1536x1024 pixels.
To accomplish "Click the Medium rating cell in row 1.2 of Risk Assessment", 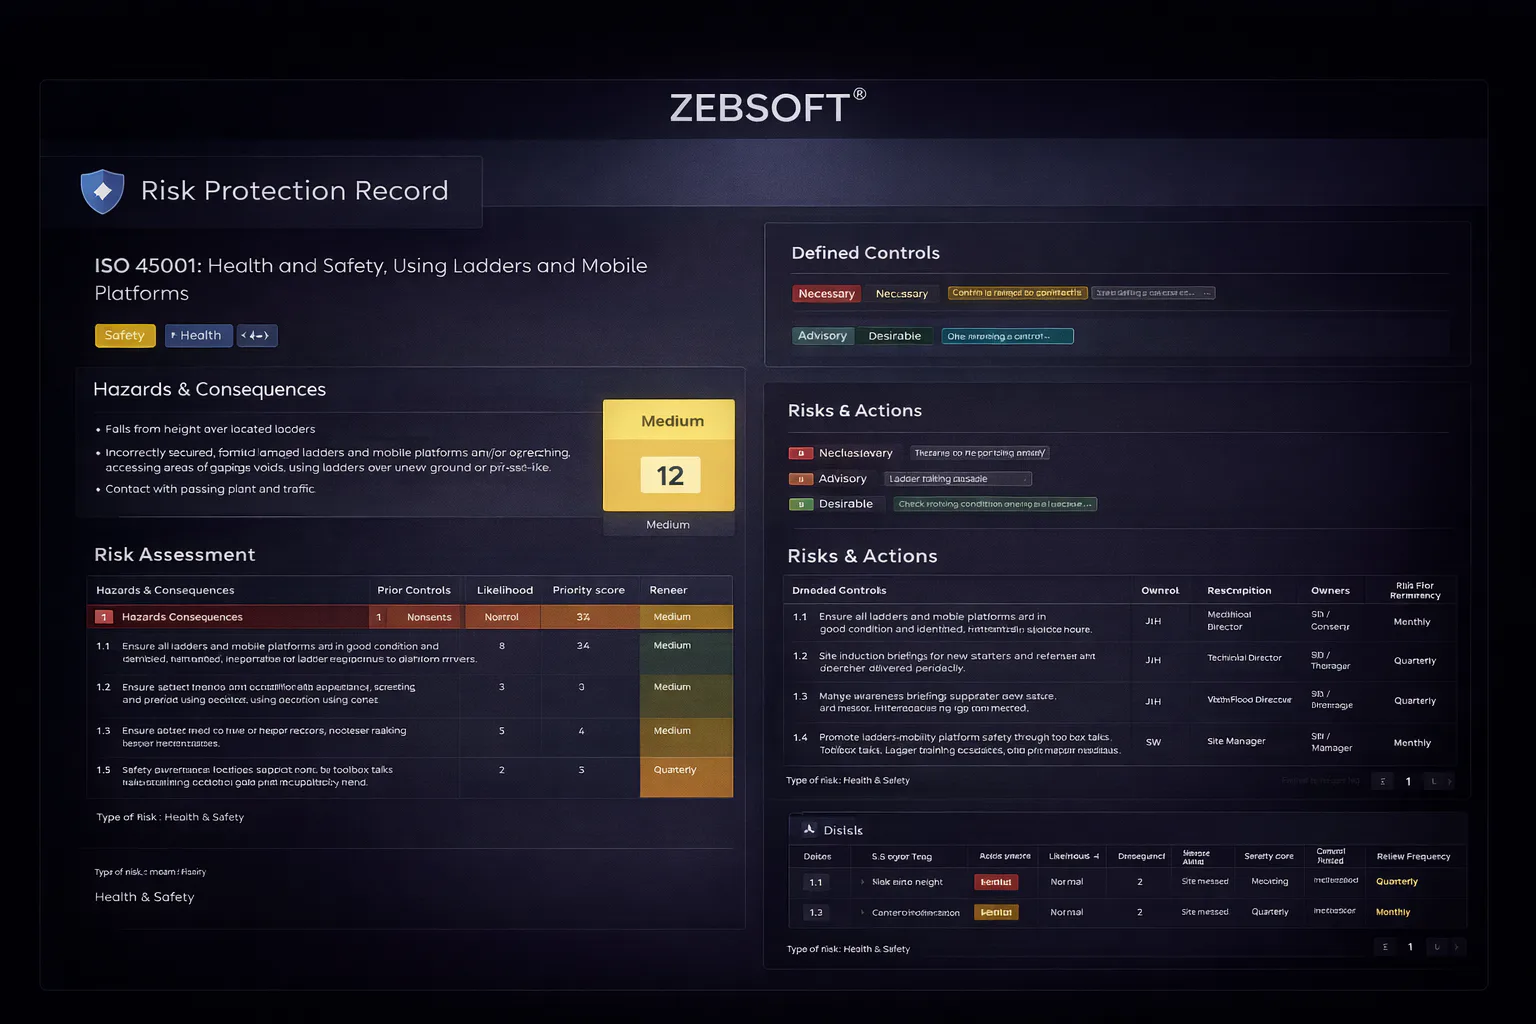I will [686, 696].
